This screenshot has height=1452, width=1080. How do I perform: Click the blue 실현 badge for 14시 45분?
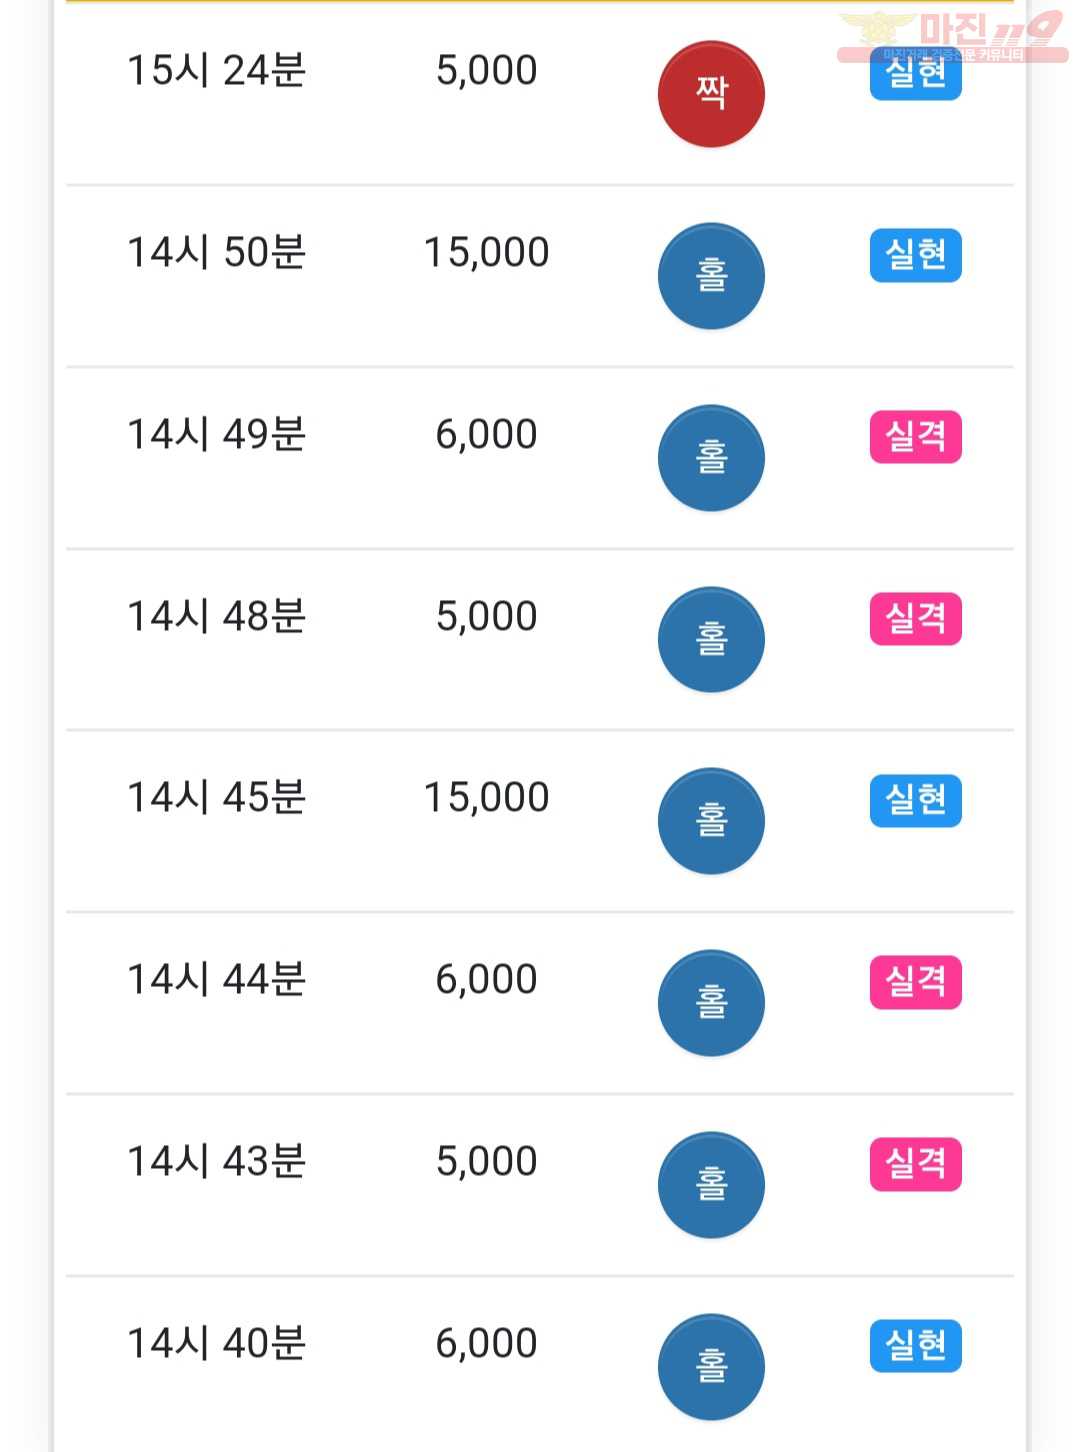coord(916,800)
